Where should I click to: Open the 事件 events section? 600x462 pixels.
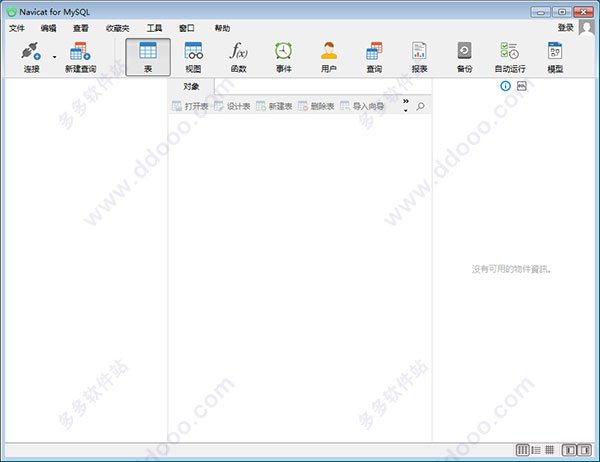pos(284,57)
